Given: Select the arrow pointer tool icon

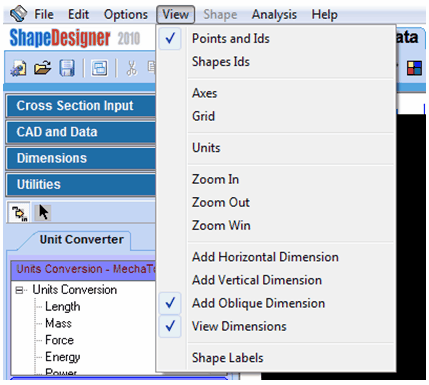Looking at the screenshot, I should (43, 212).
